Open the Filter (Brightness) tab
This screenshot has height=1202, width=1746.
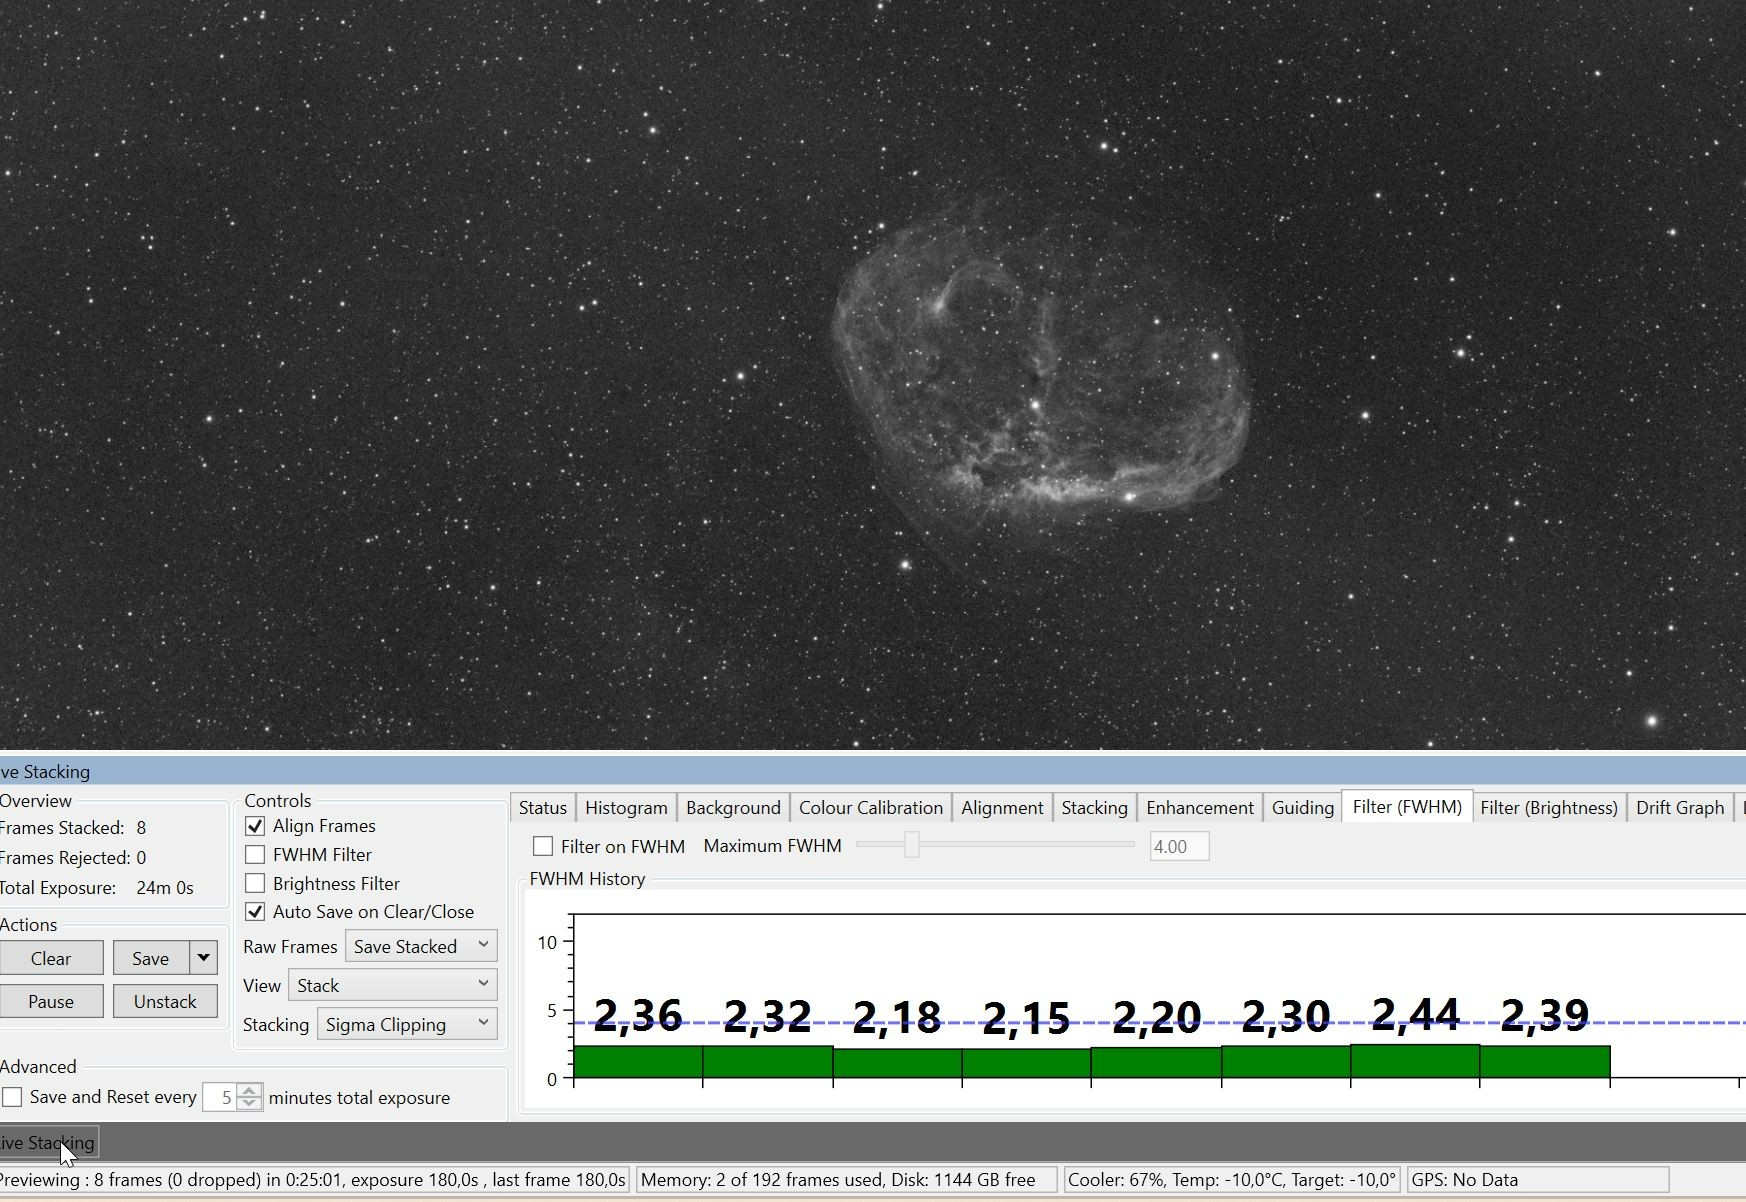point(1549,808)
